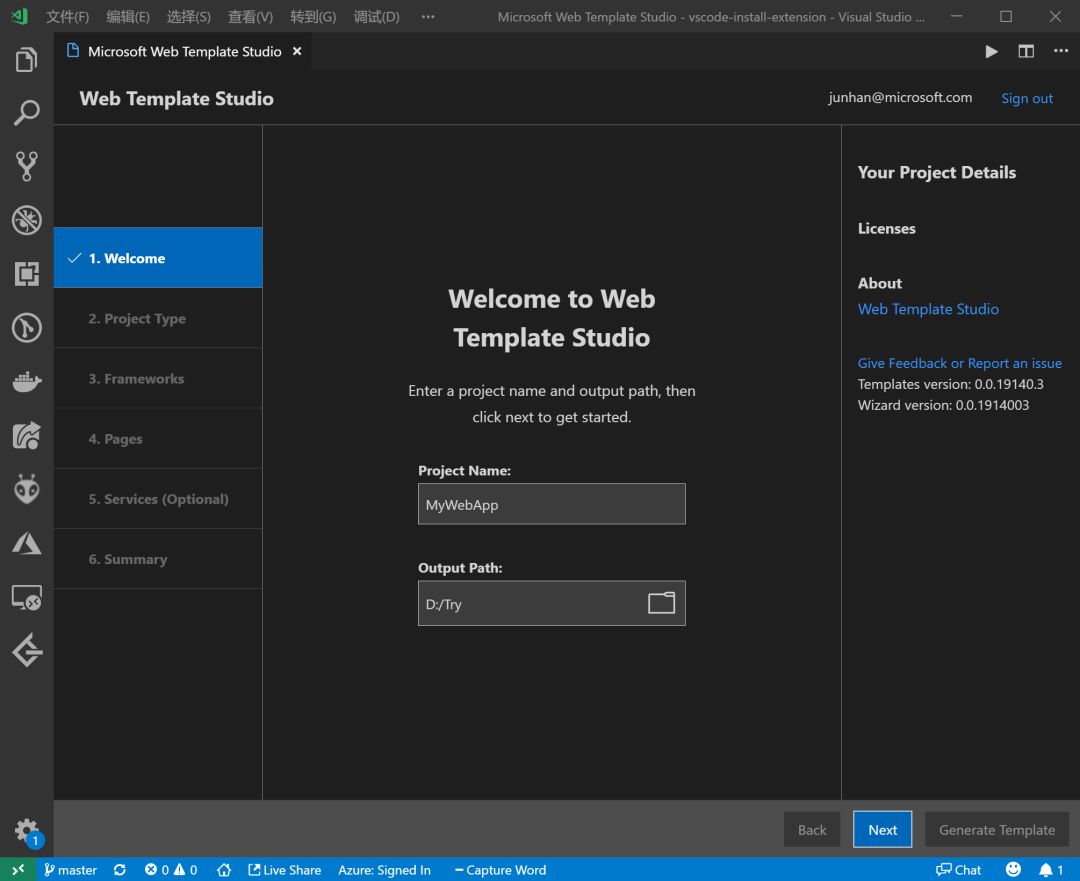Open the GitLens icon in activity bar

[x=26, y=650]
